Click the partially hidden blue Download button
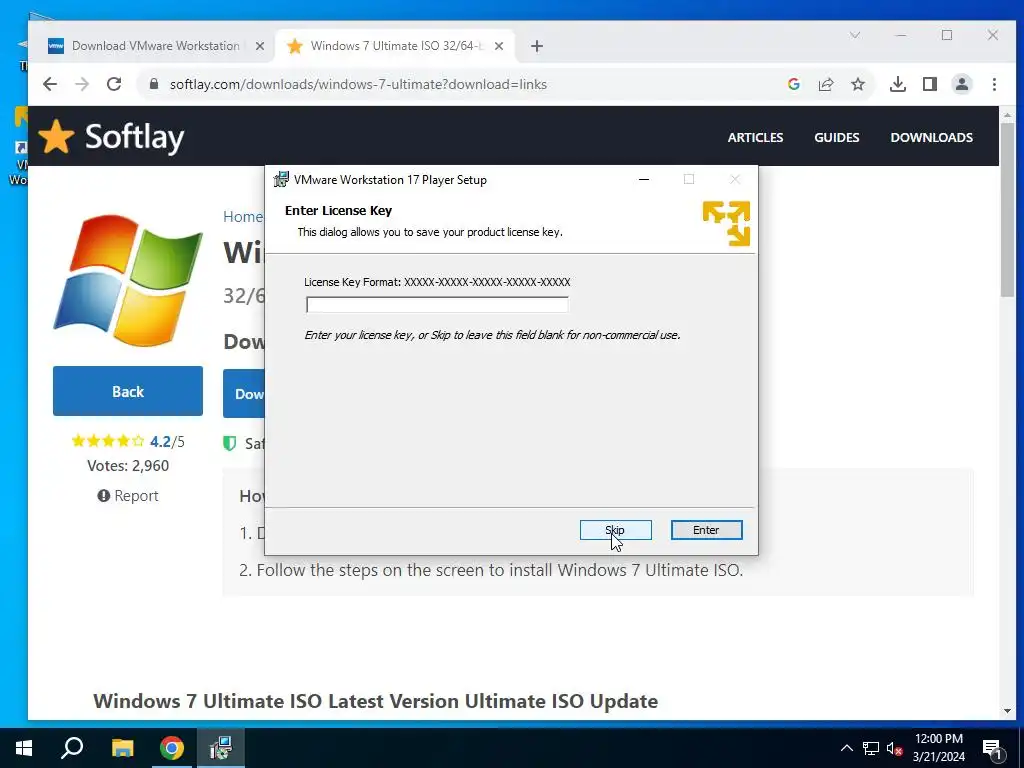1024x768 pixels. pos(244,394)
